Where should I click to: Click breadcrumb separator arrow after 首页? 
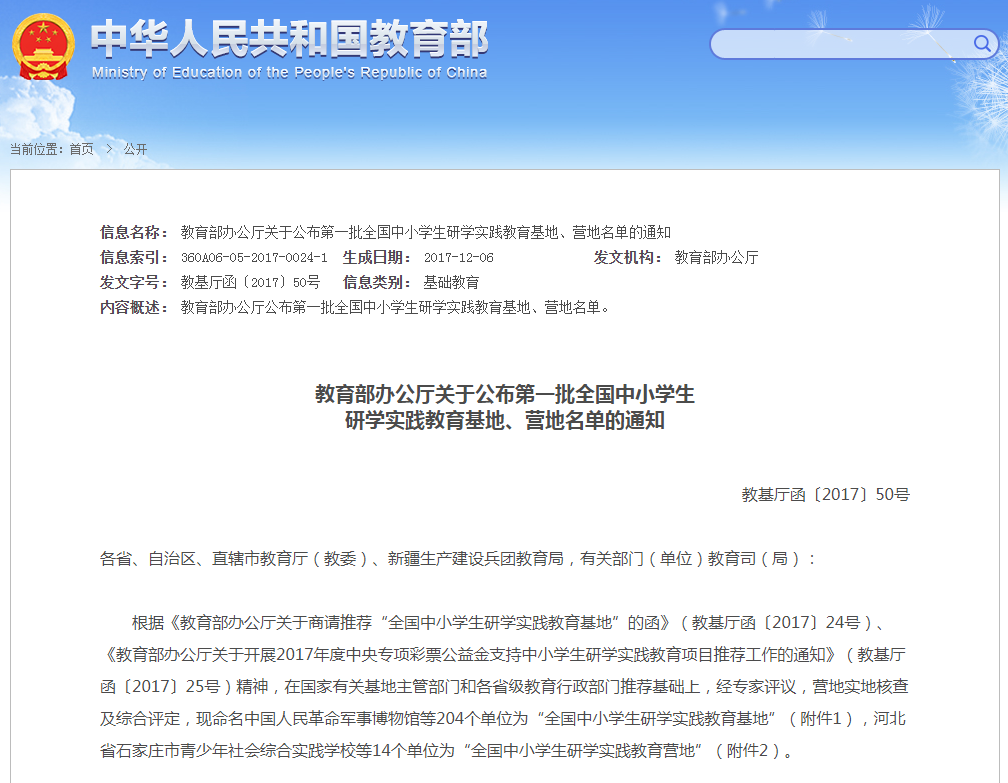tap(109, 149)
